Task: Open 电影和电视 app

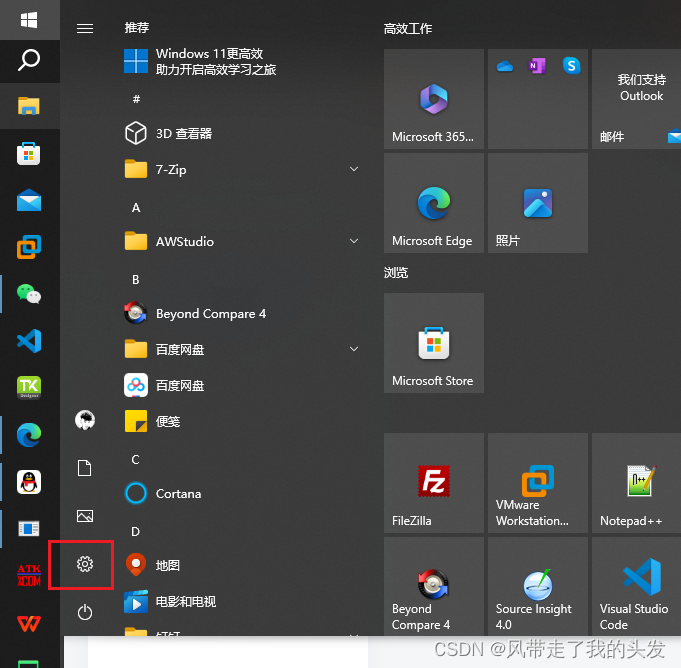Action: tap(242, 602)
